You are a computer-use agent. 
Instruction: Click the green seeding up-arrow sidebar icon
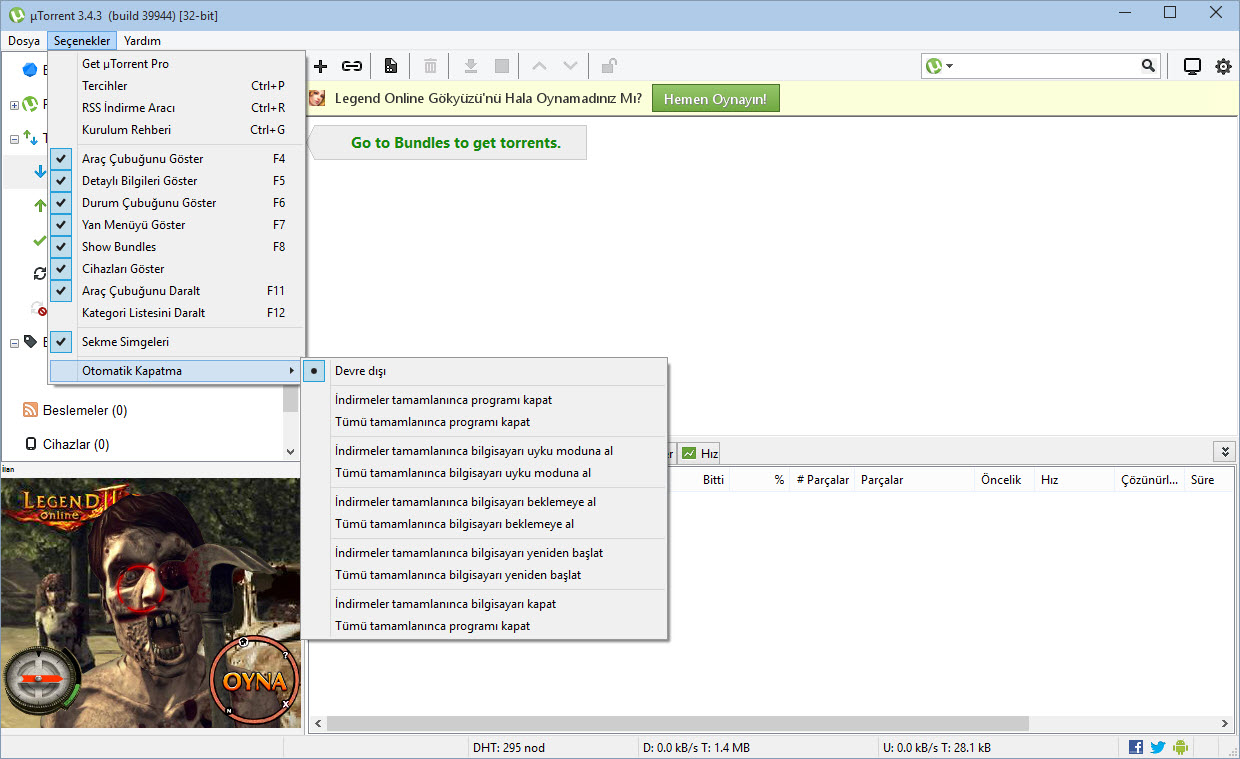40,206
